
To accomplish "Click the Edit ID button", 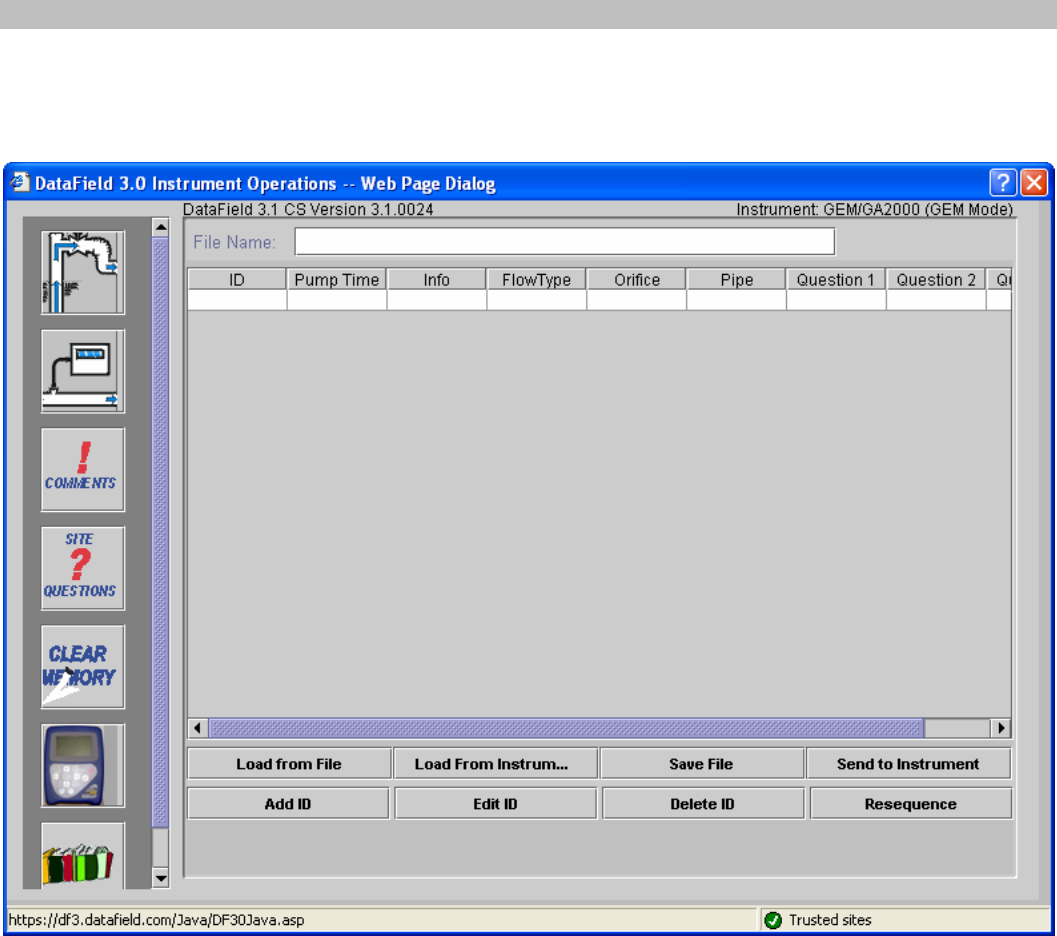I will (495, 803).
